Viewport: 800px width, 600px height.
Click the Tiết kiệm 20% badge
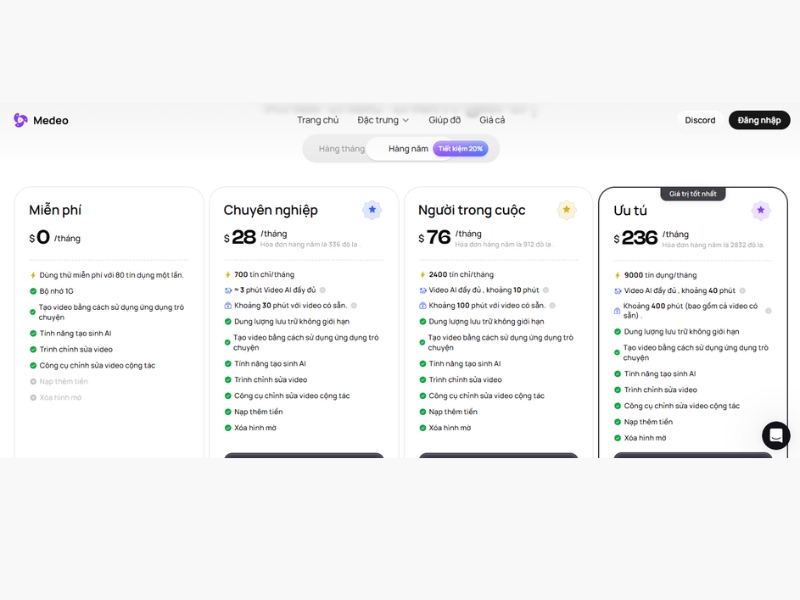(x=460, y=149)
